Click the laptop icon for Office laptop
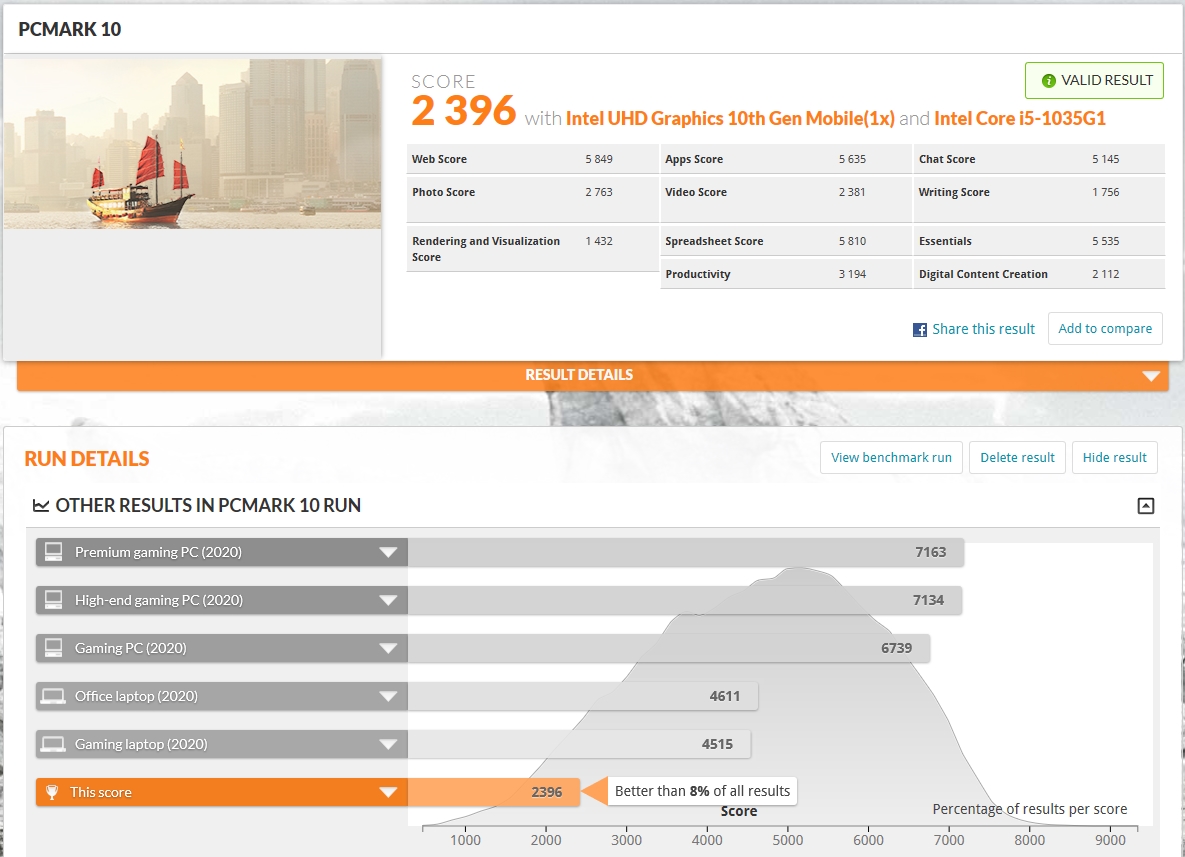Viewport: 1185px width, 857px height. pyautogui.click(x=53, y=696)
